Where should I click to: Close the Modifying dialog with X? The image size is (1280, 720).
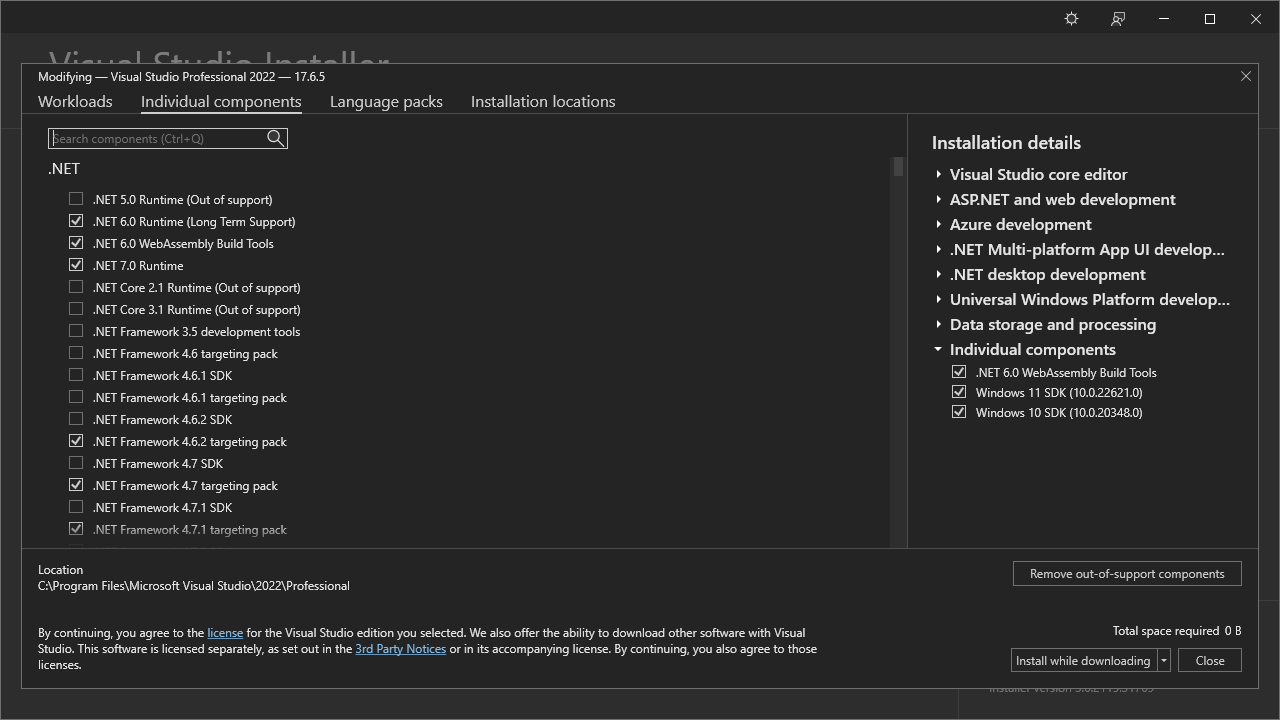click(x=1246, y=76)
